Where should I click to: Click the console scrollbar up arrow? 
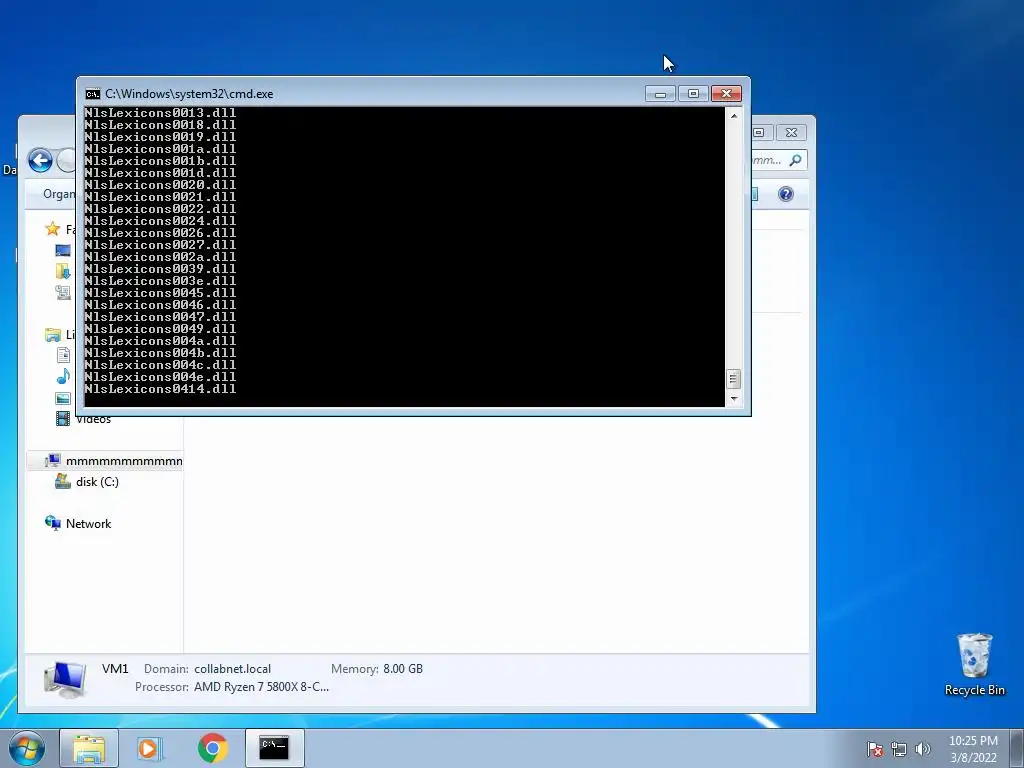[734, 116]
